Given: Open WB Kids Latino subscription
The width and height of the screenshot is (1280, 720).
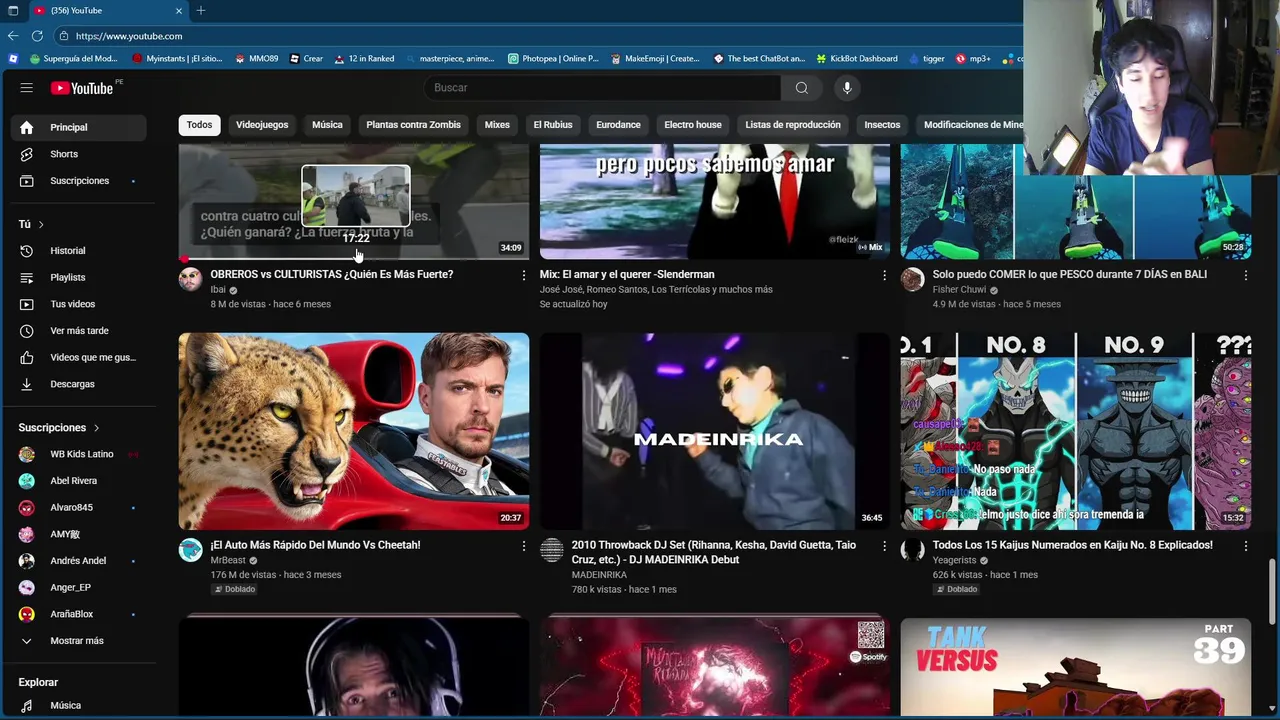Looking at the screenshot, I should point(79,454).
